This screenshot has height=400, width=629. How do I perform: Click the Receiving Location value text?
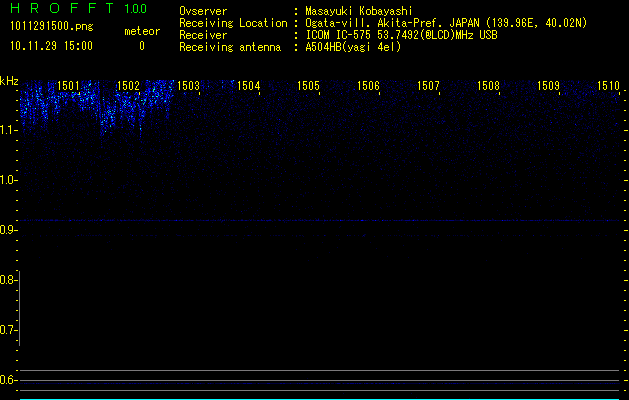click(x=446, y=23)
